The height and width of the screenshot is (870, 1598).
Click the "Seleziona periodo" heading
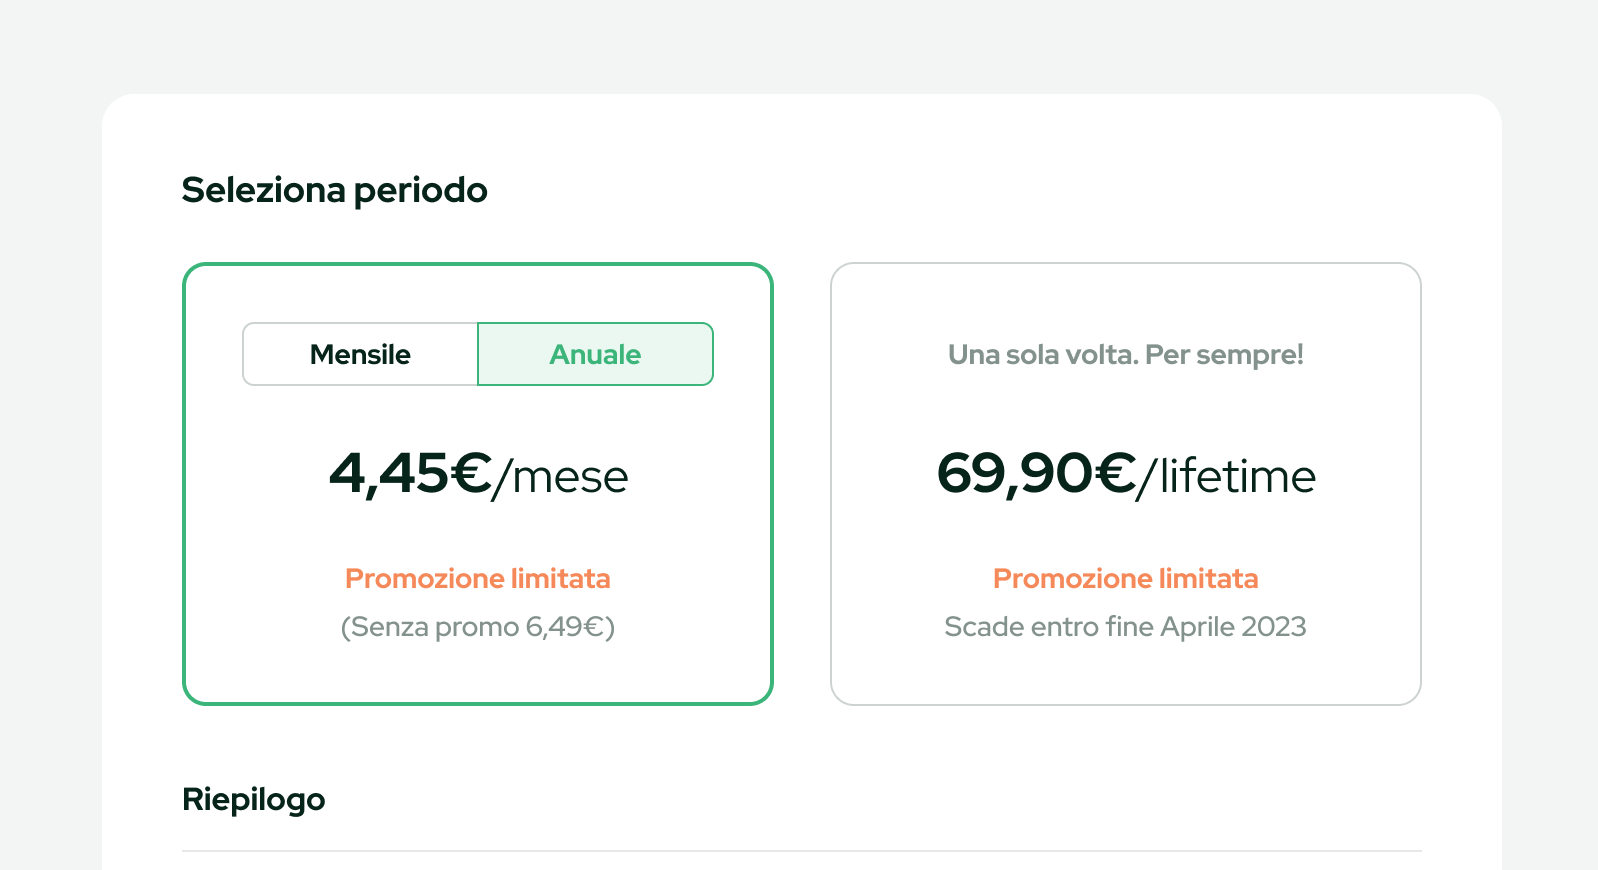(x=334, y=190)
